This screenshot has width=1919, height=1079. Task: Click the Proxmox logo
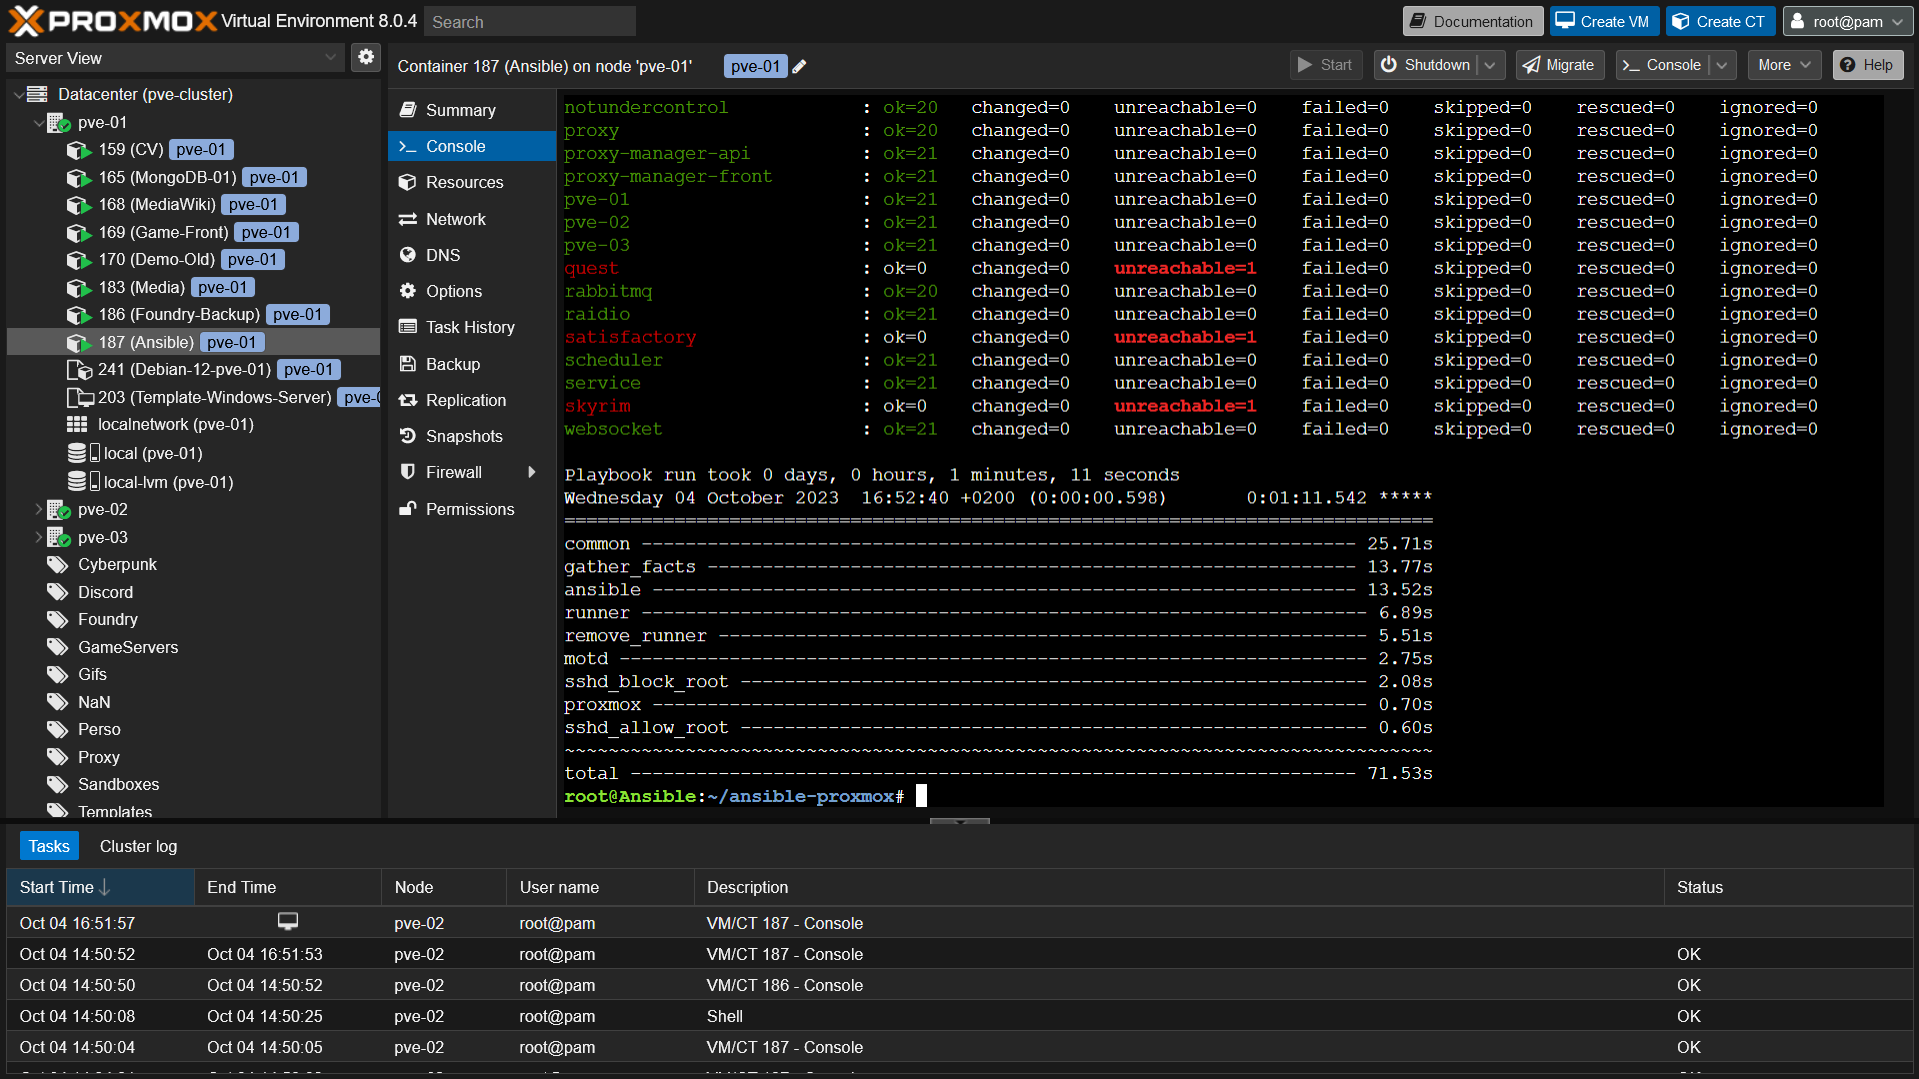(112, 21)
